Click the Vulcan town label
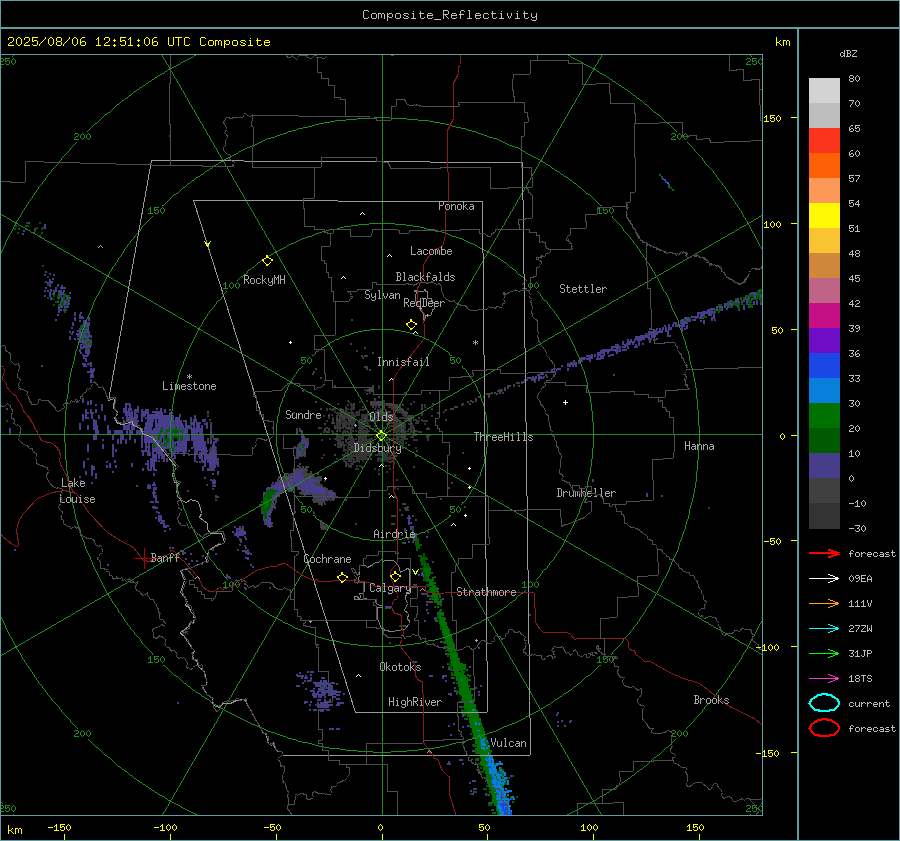Image resolution: width=900 pixels, height=841 pixels. click(x=508, y=743)
